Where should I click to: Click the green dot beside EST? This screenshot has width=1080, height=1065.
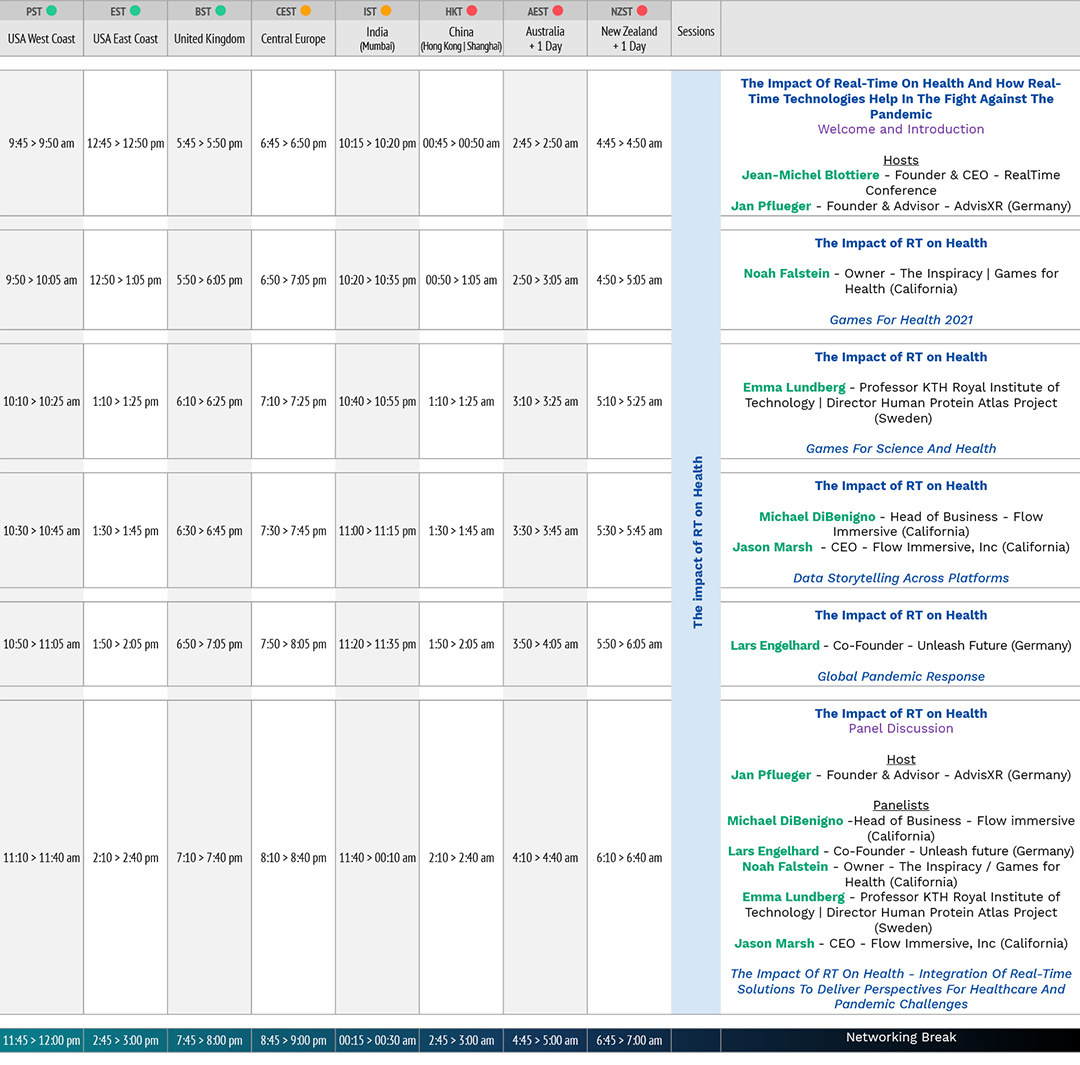coord(135,10)
